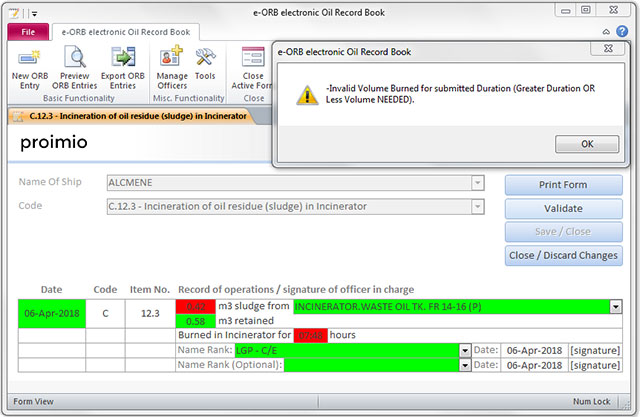This screenshot has width=640, height=417.
Task: Click the green m3 retained value field
Action: (196, 321)
